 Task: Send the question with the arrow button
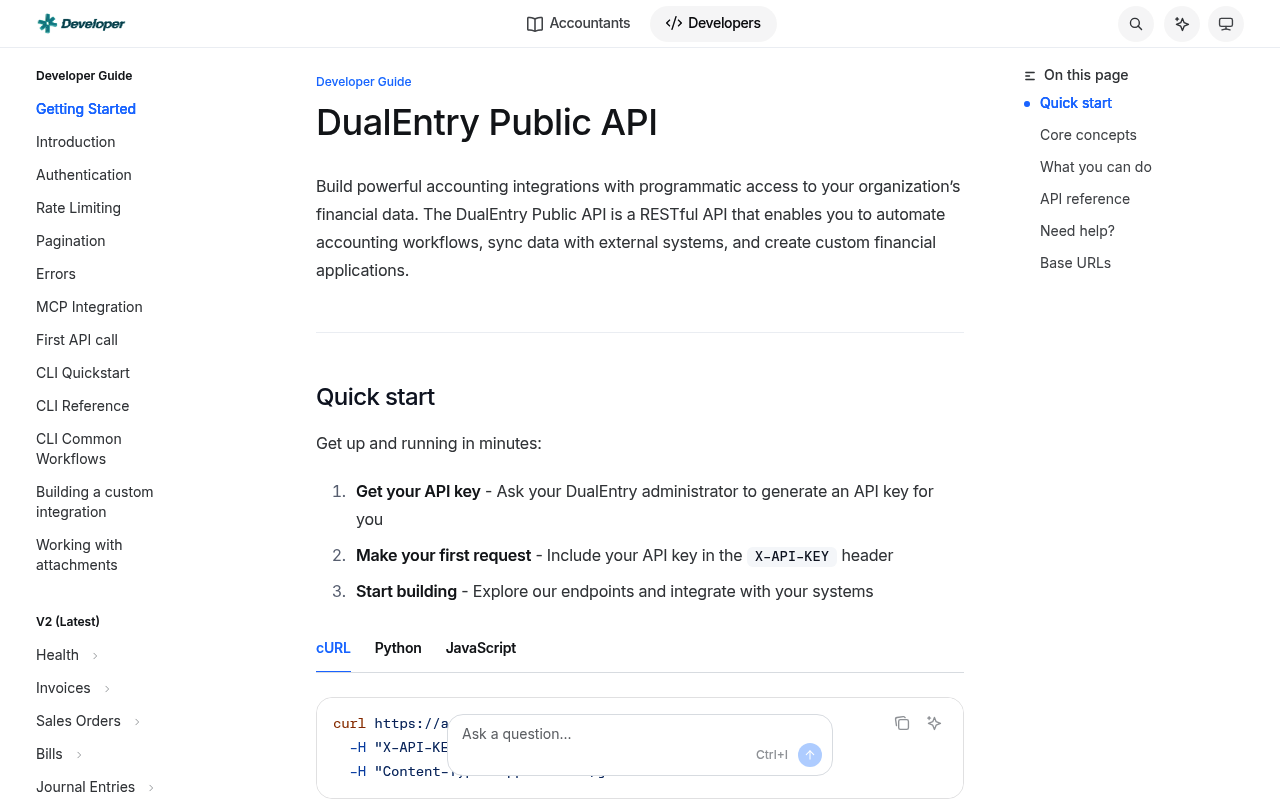[x=810, y=755]
